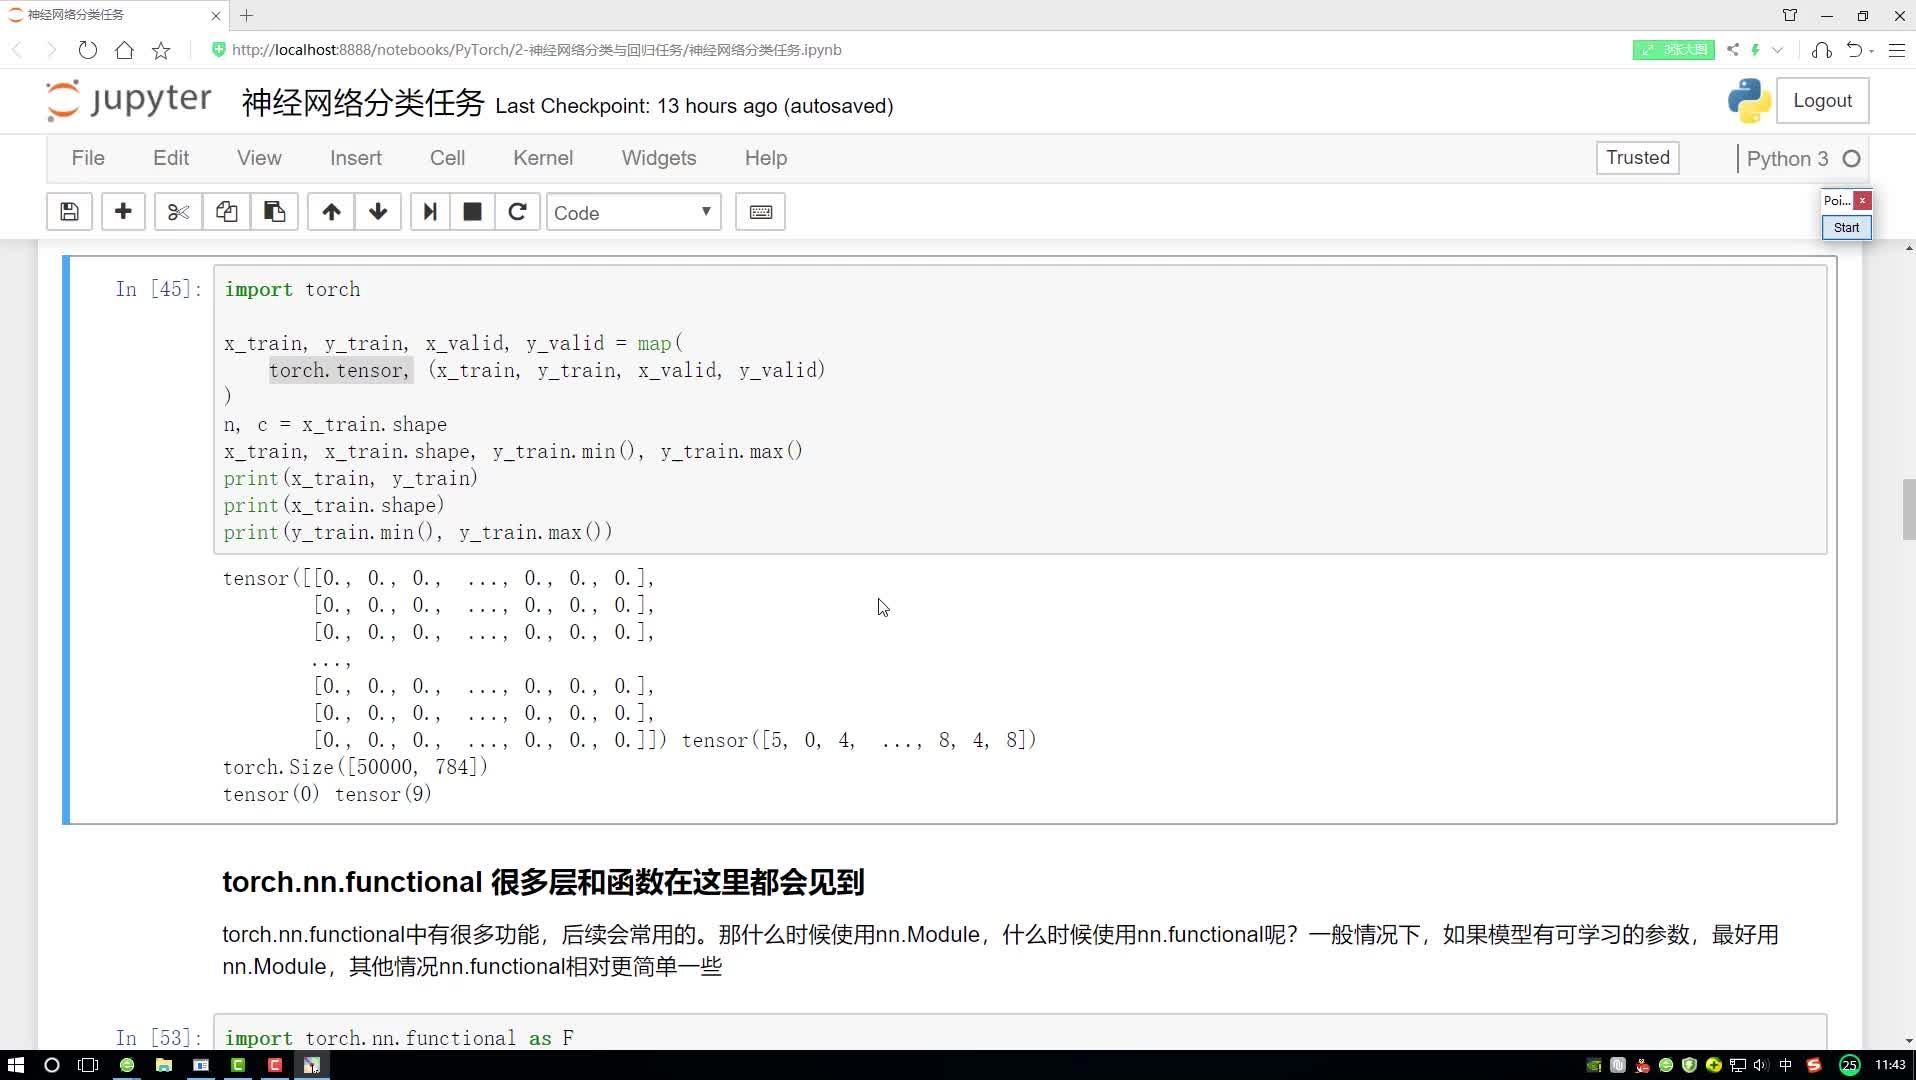Click the scrollbar down arrow
1916x1080 pixels.
(1908, 1041)
